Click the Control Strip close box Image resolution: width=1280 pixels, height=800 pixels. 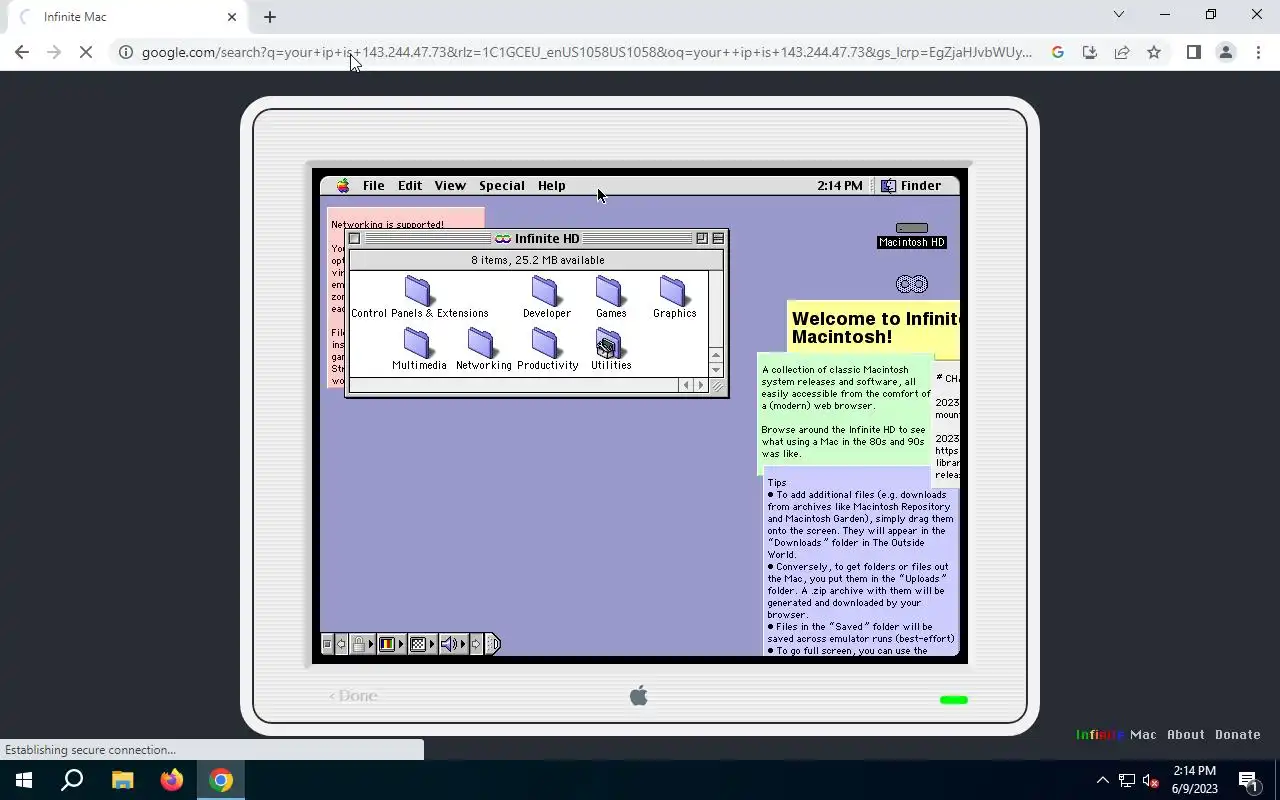(x=327, y=644)
